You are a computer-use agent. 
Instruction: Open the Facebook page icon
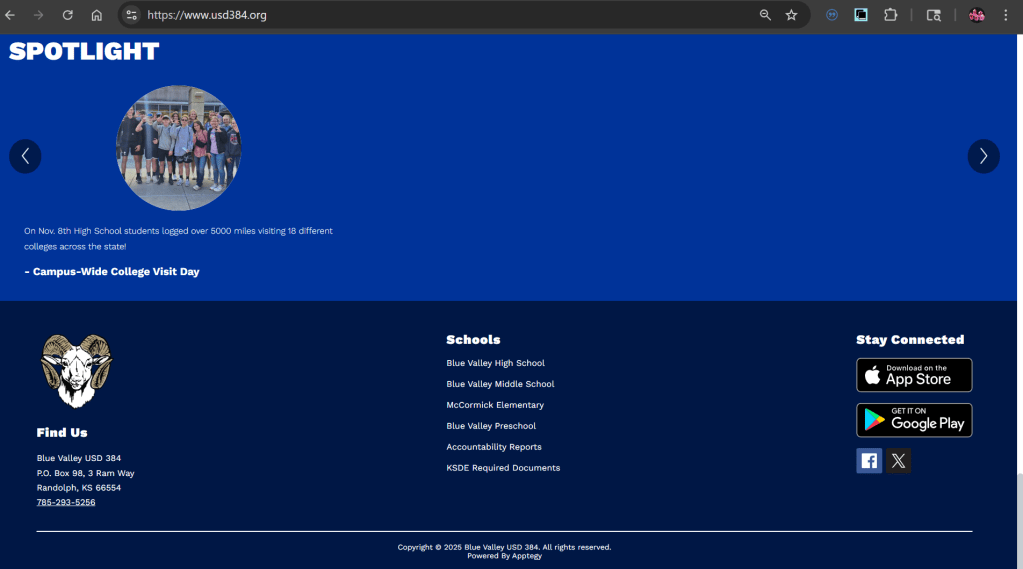click(x=869, y=461)
